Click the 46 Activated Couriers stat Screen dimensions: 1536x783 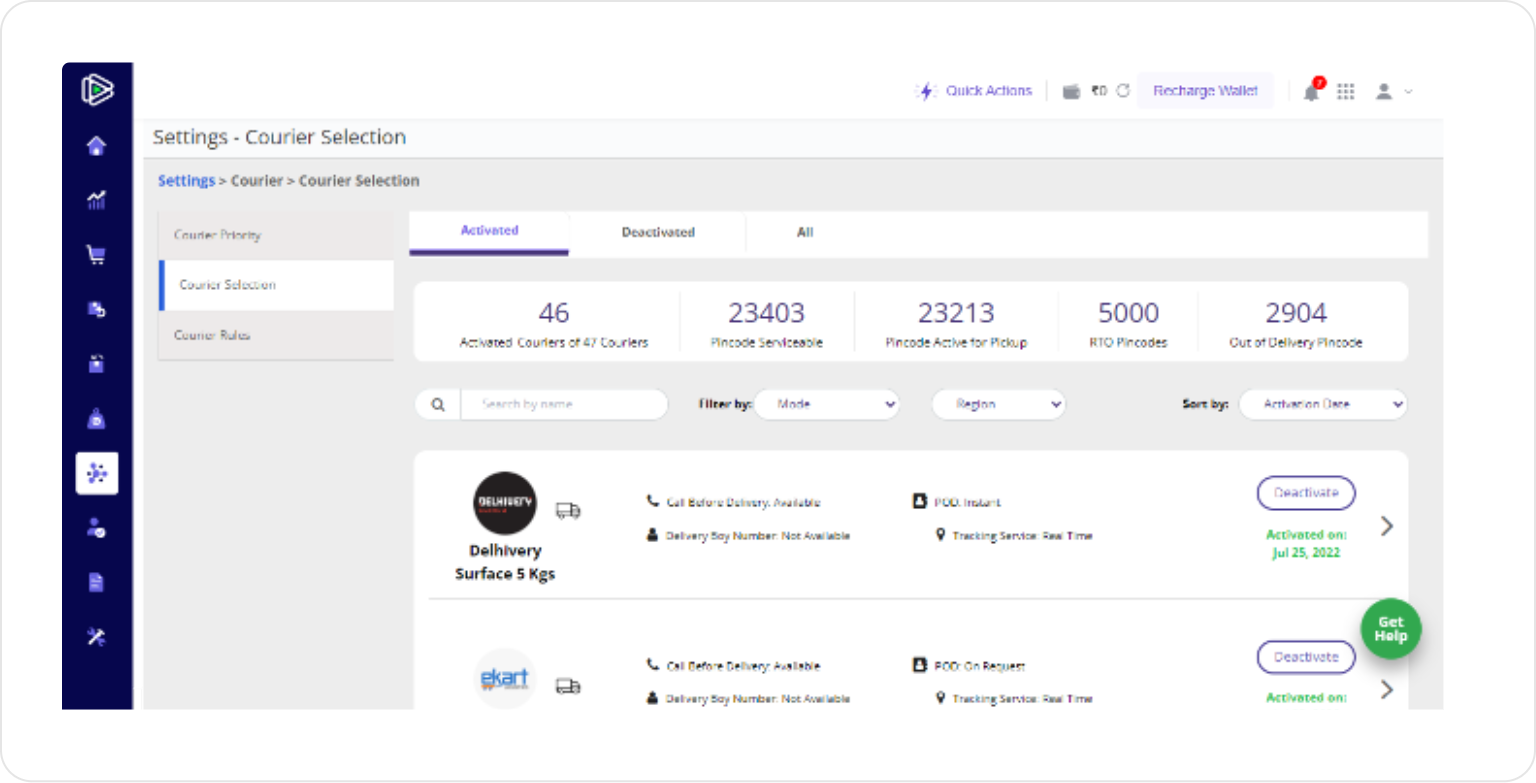pyautogui.click(x=553, y=324)
